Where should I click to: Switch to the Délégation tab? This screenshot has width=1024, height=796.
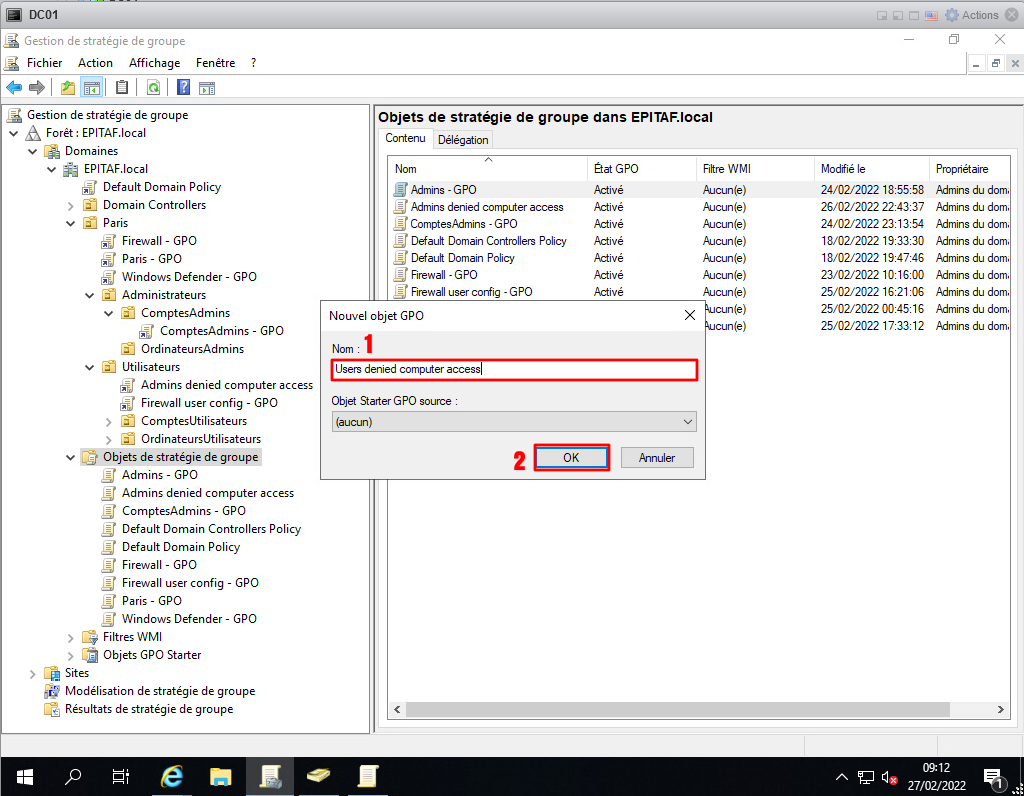[x=463, y=140]
